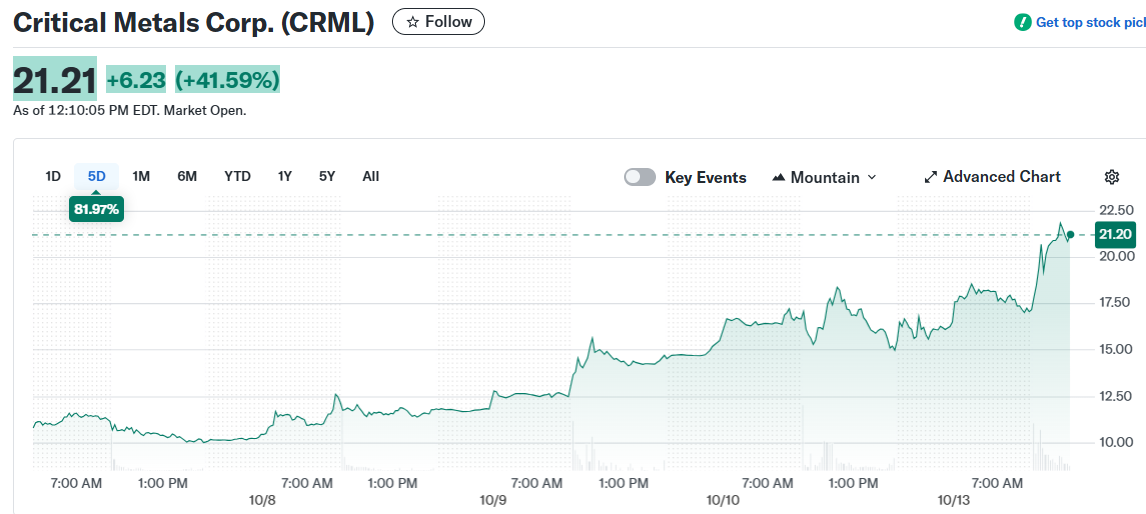Open chart settings gear icon
This screenshot has height=514, width=1146.
point(1111,177)
